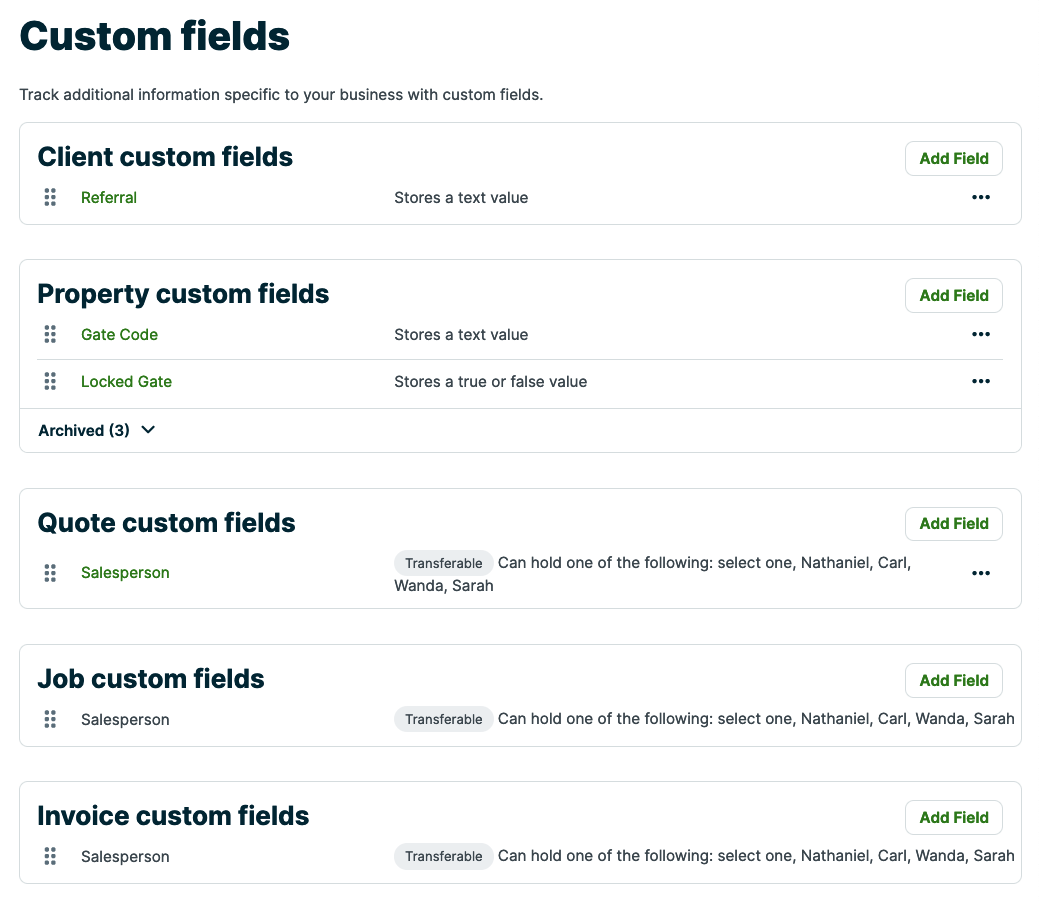Open the Referral custom field link
The width and height of the screenshot is (1039, 901).
pyautogui.click(x=109, y=198)
